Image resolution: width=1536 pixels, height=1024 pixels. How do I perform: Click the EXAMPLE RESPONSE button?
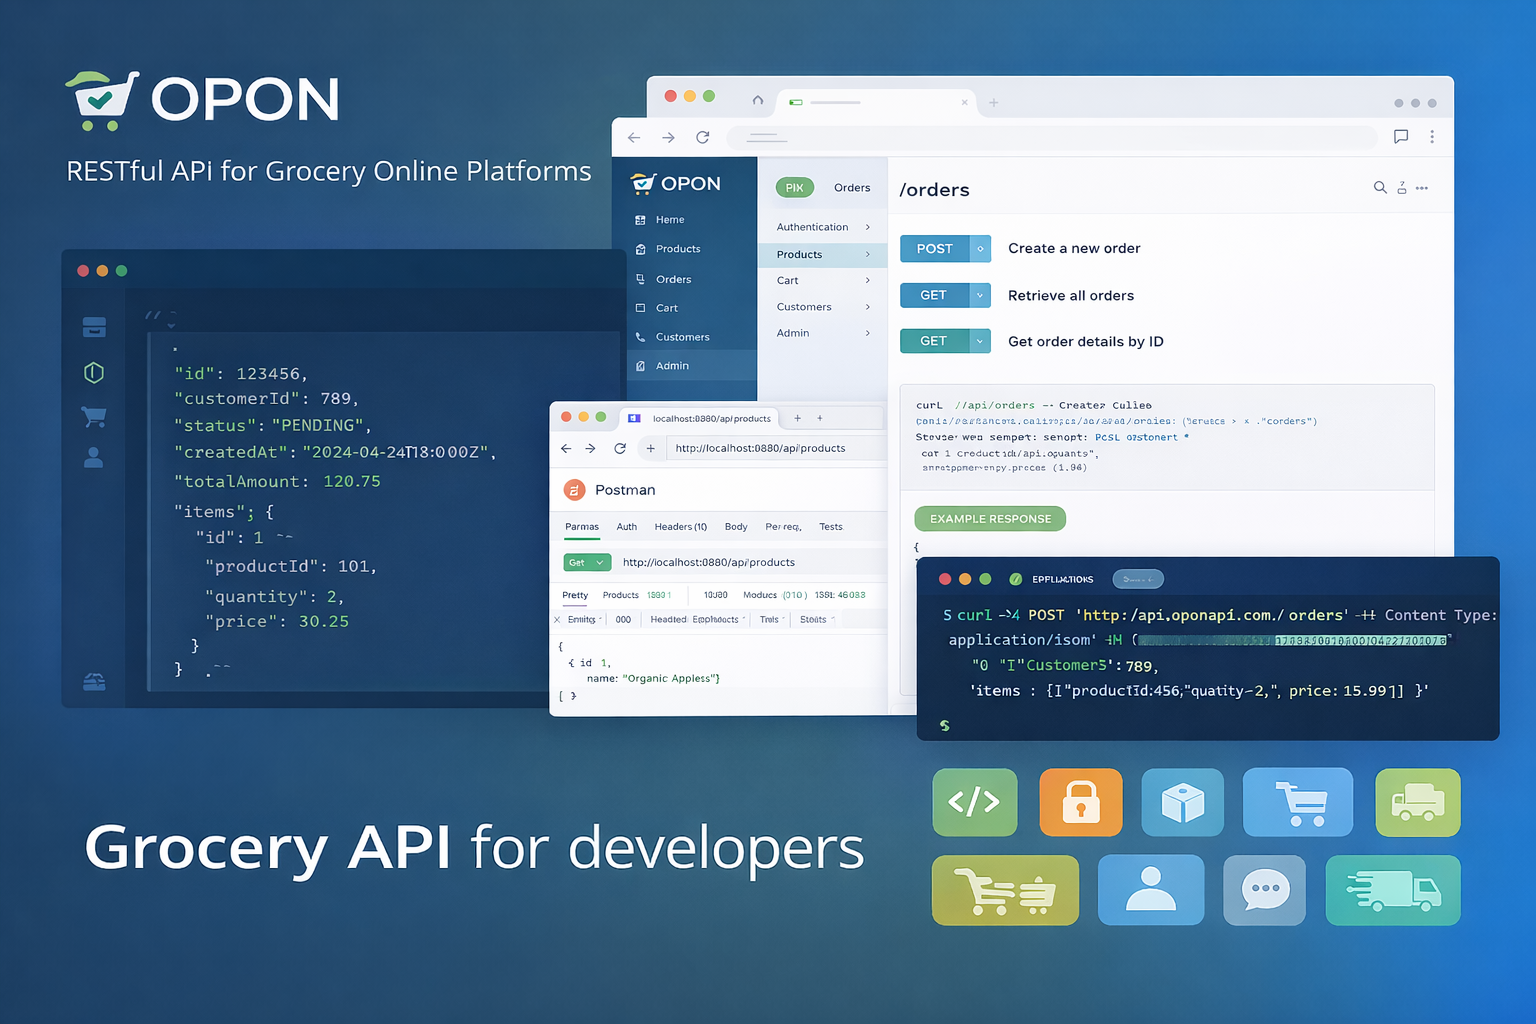pyautogui.click(x=989, y=519)
